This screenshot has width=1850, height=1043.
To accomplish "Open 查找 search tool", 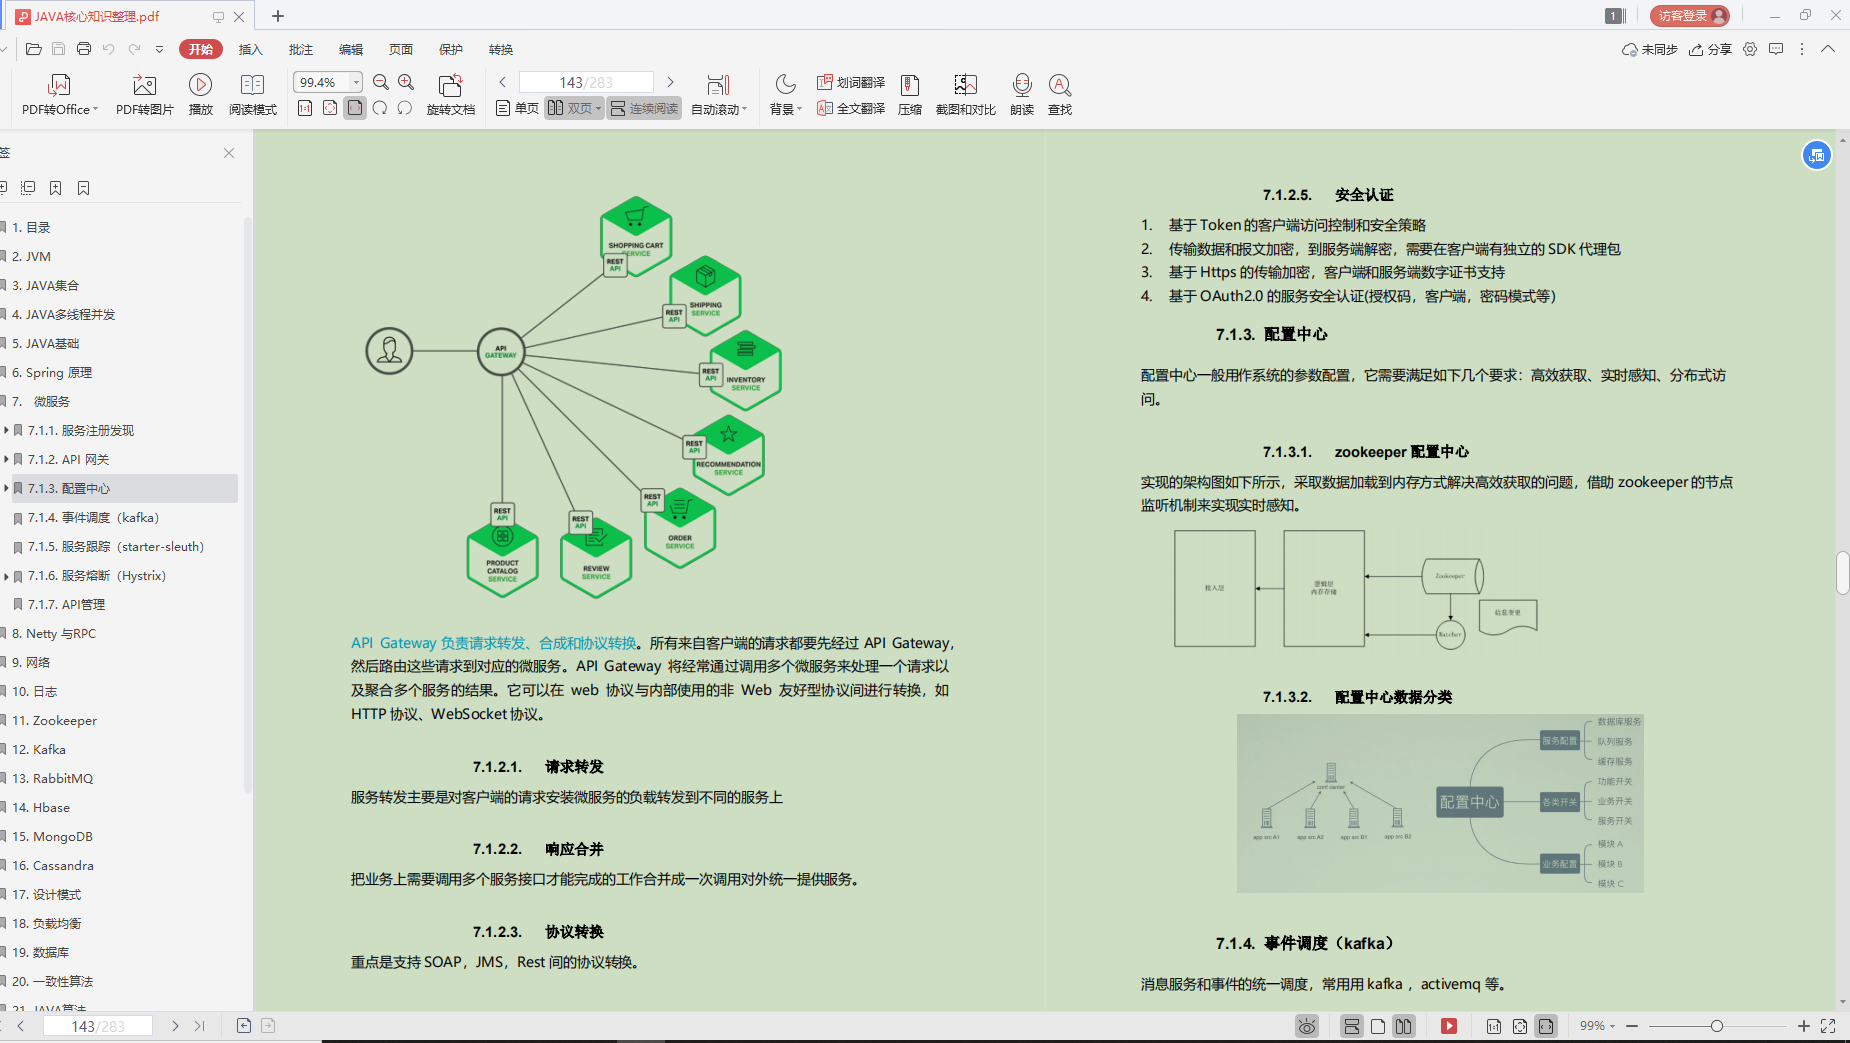I will [1060, 95].
